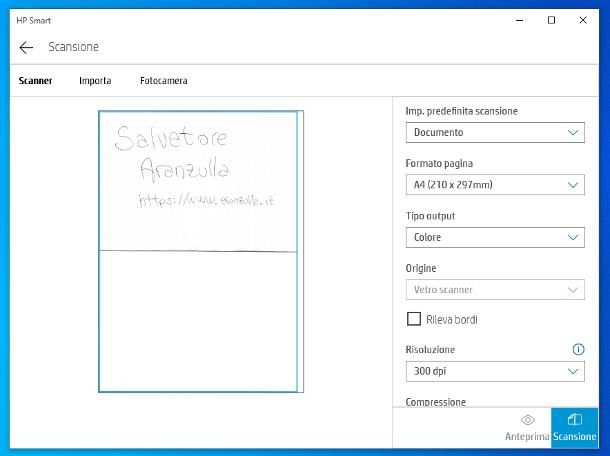Switch to the Scanner tab
610x456 pixels.
35,81
